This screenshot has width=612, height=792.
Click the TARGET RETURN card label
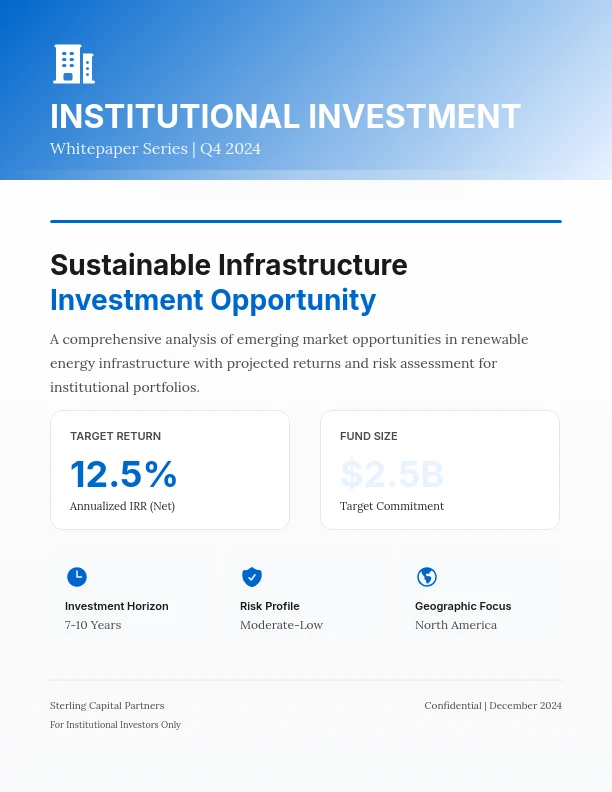tap(115, 436)
